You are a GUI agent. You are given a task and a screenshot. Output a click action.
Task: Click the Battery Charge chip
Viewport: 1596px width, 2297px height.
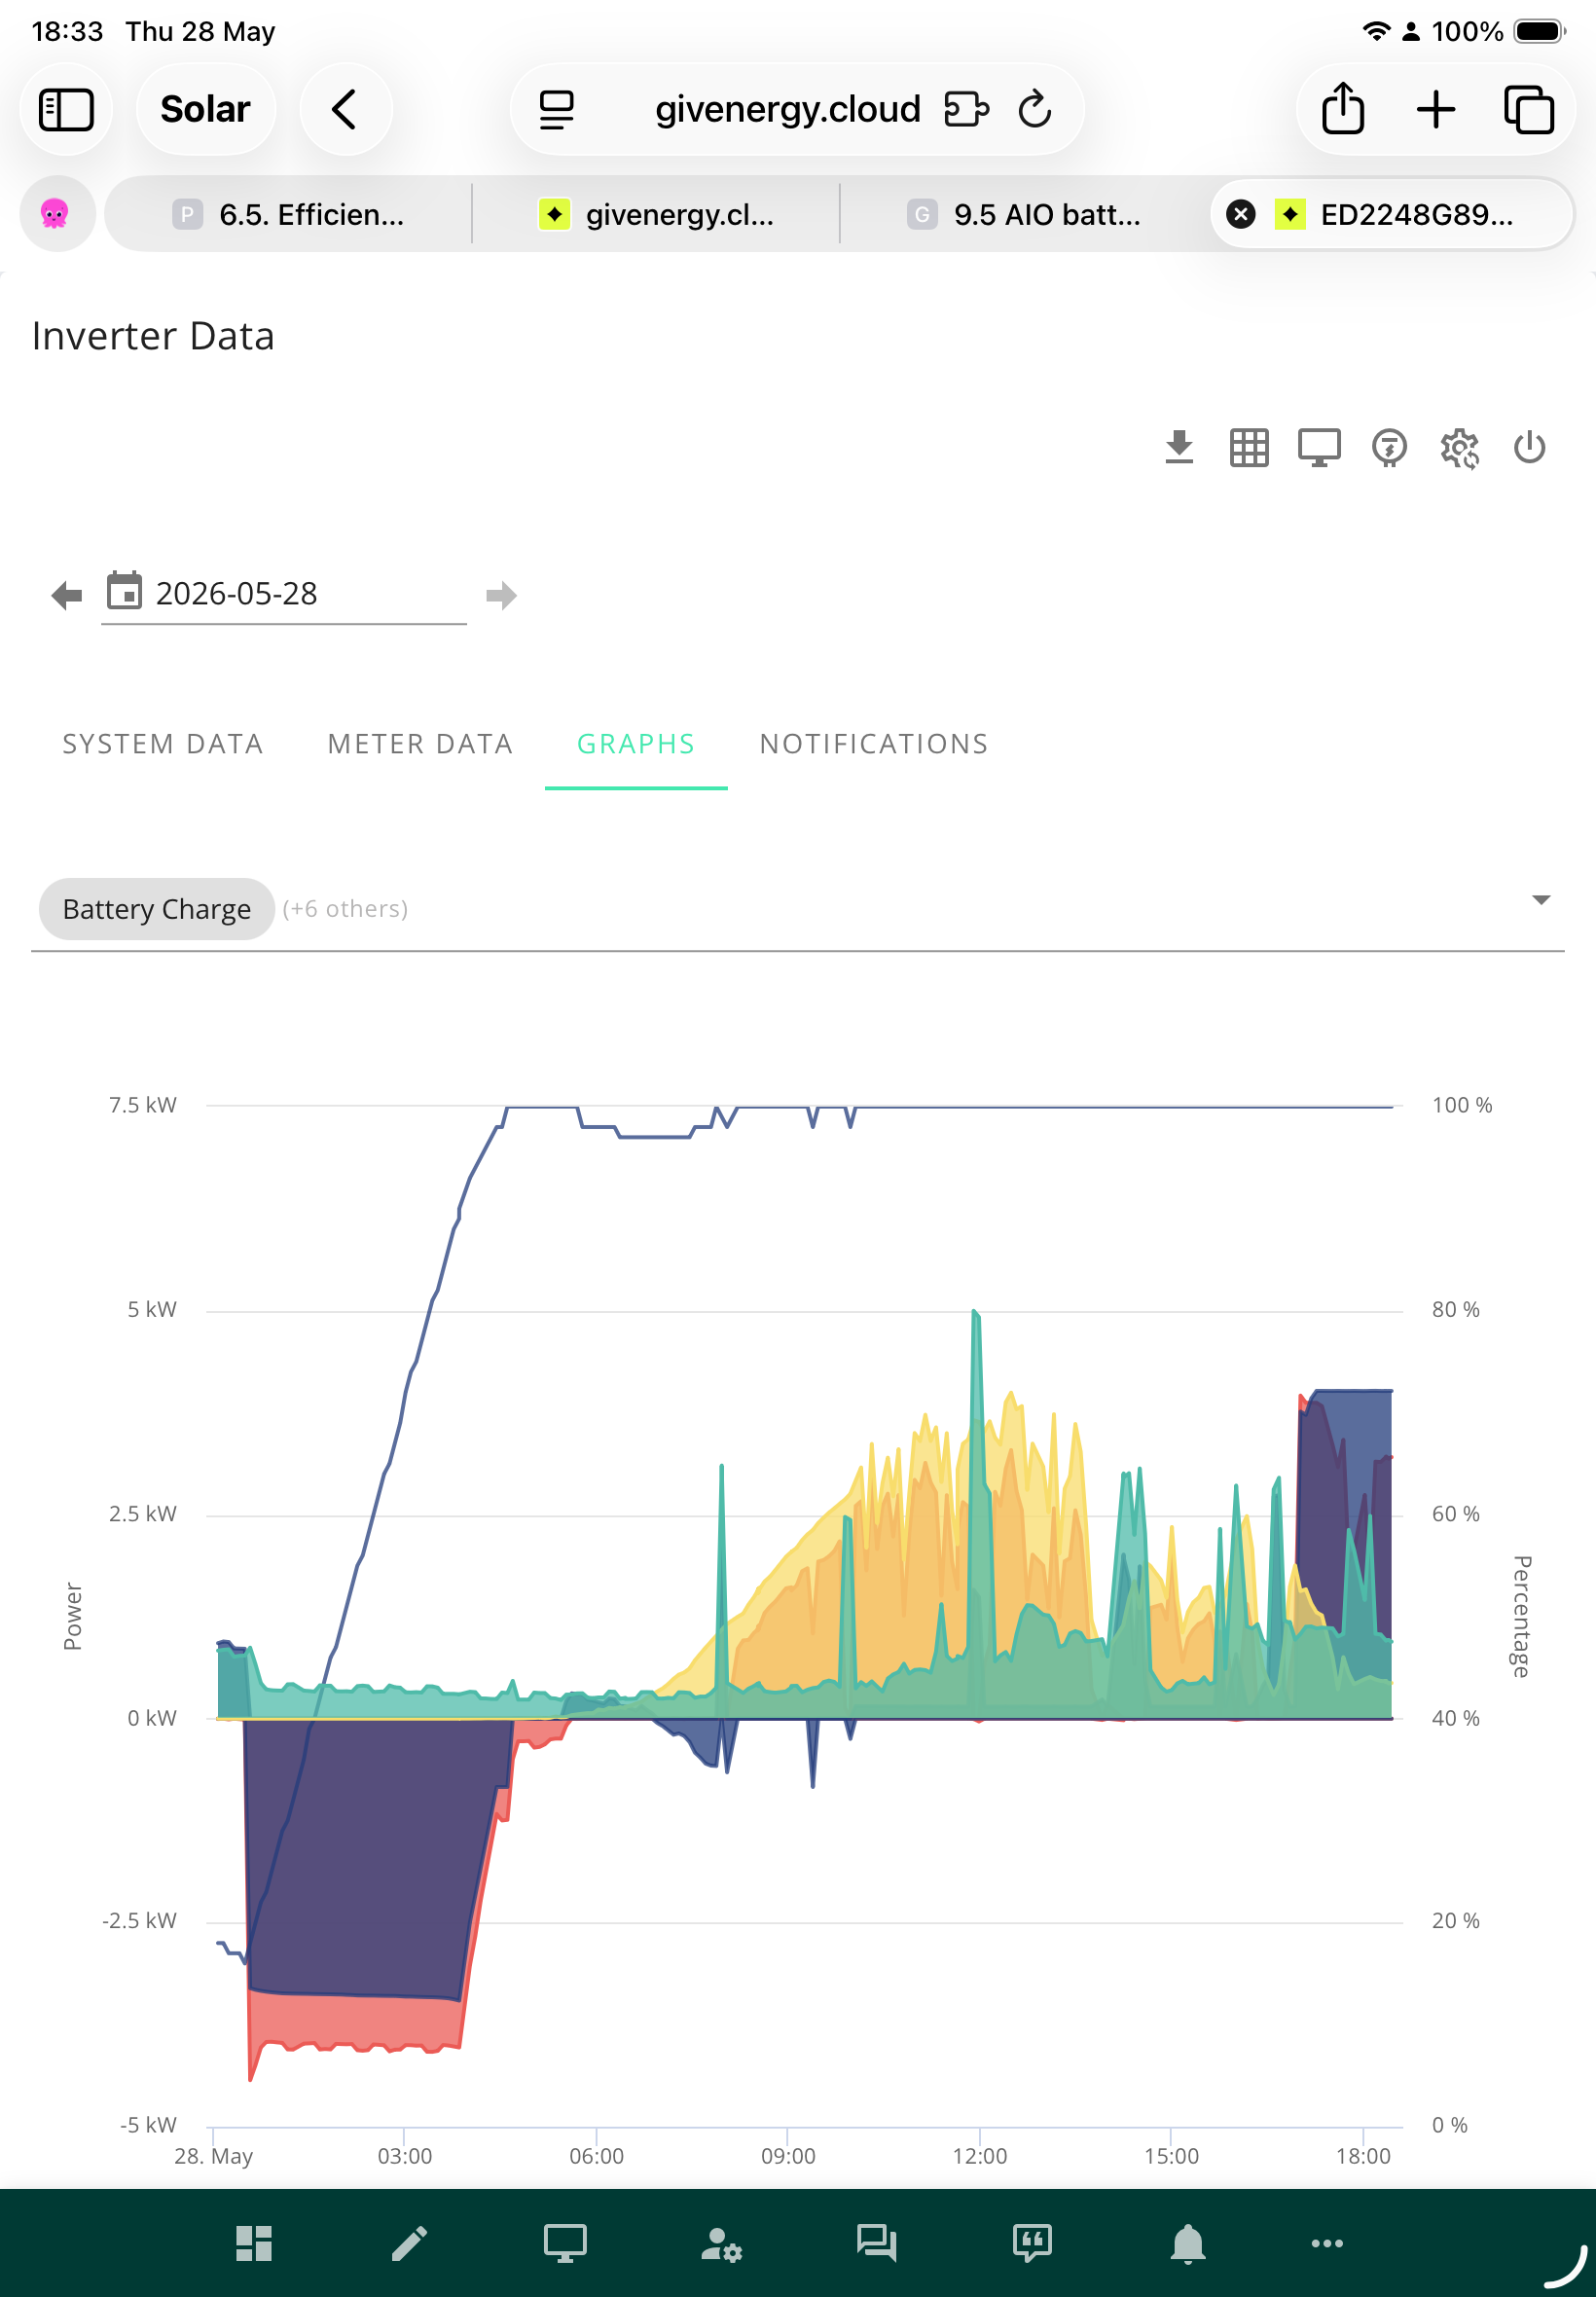pyautogui.click(x=156, y=908)
